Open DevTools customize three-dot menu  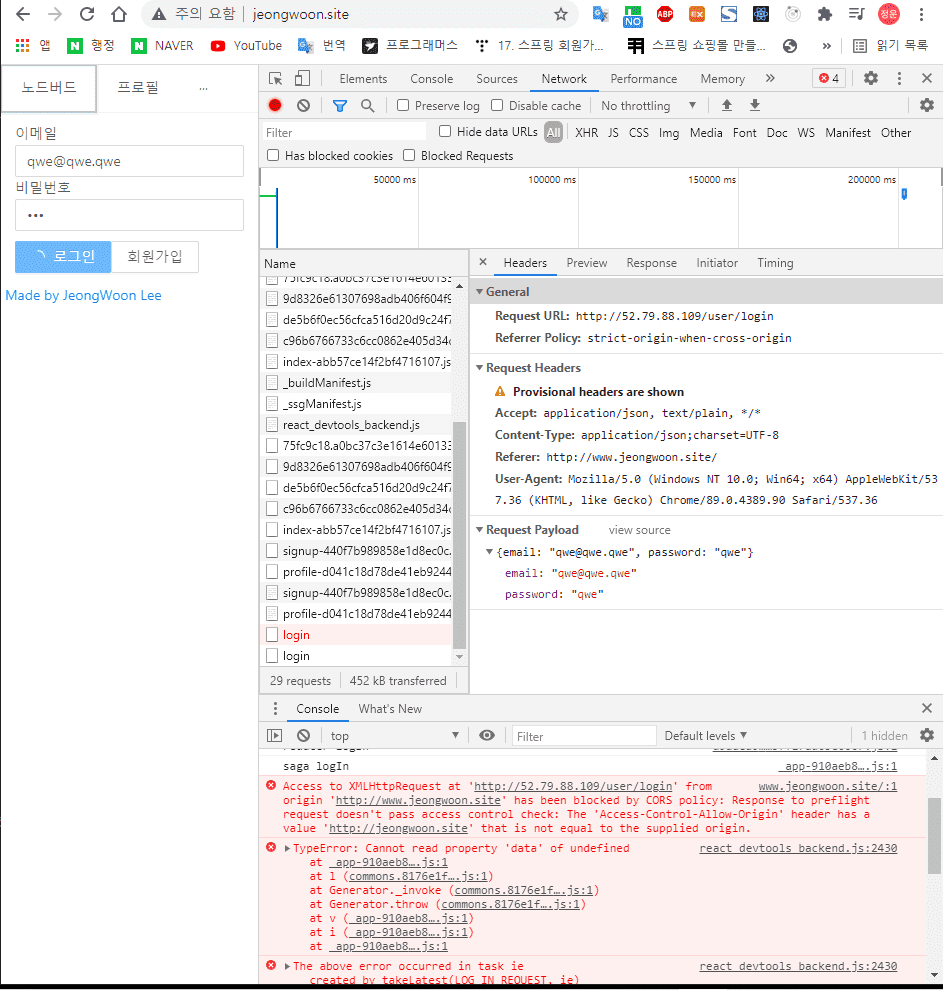(x=899, y=78)
